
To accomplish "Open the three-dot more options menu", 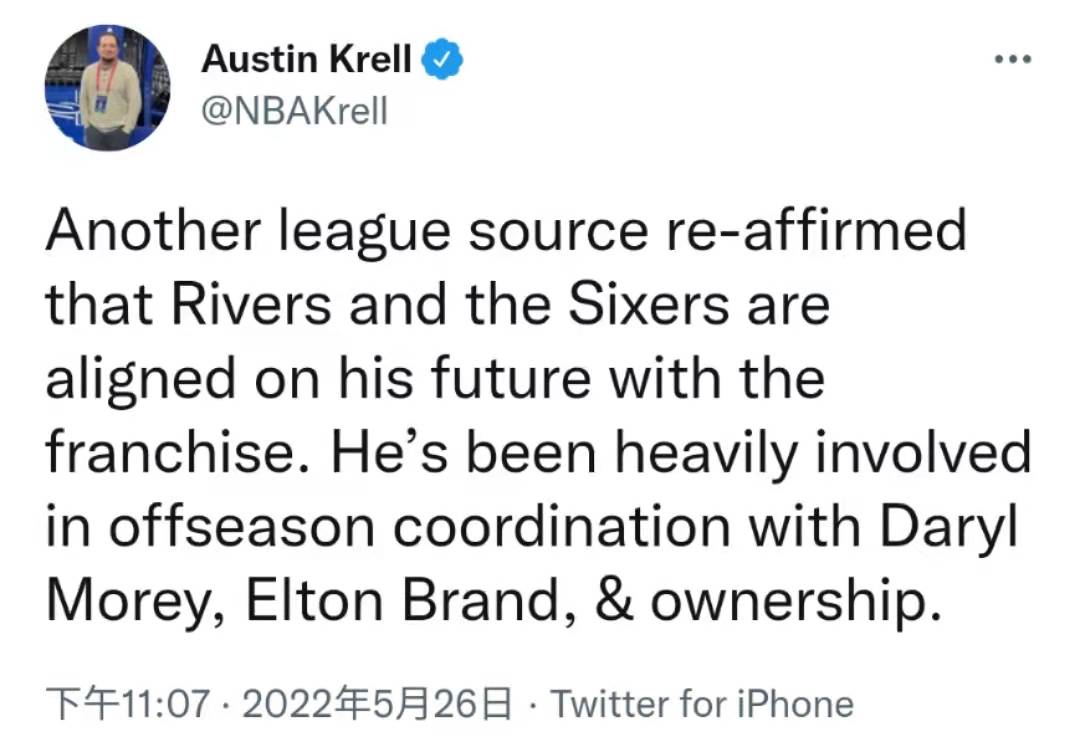I will (x=1012, y=59).
